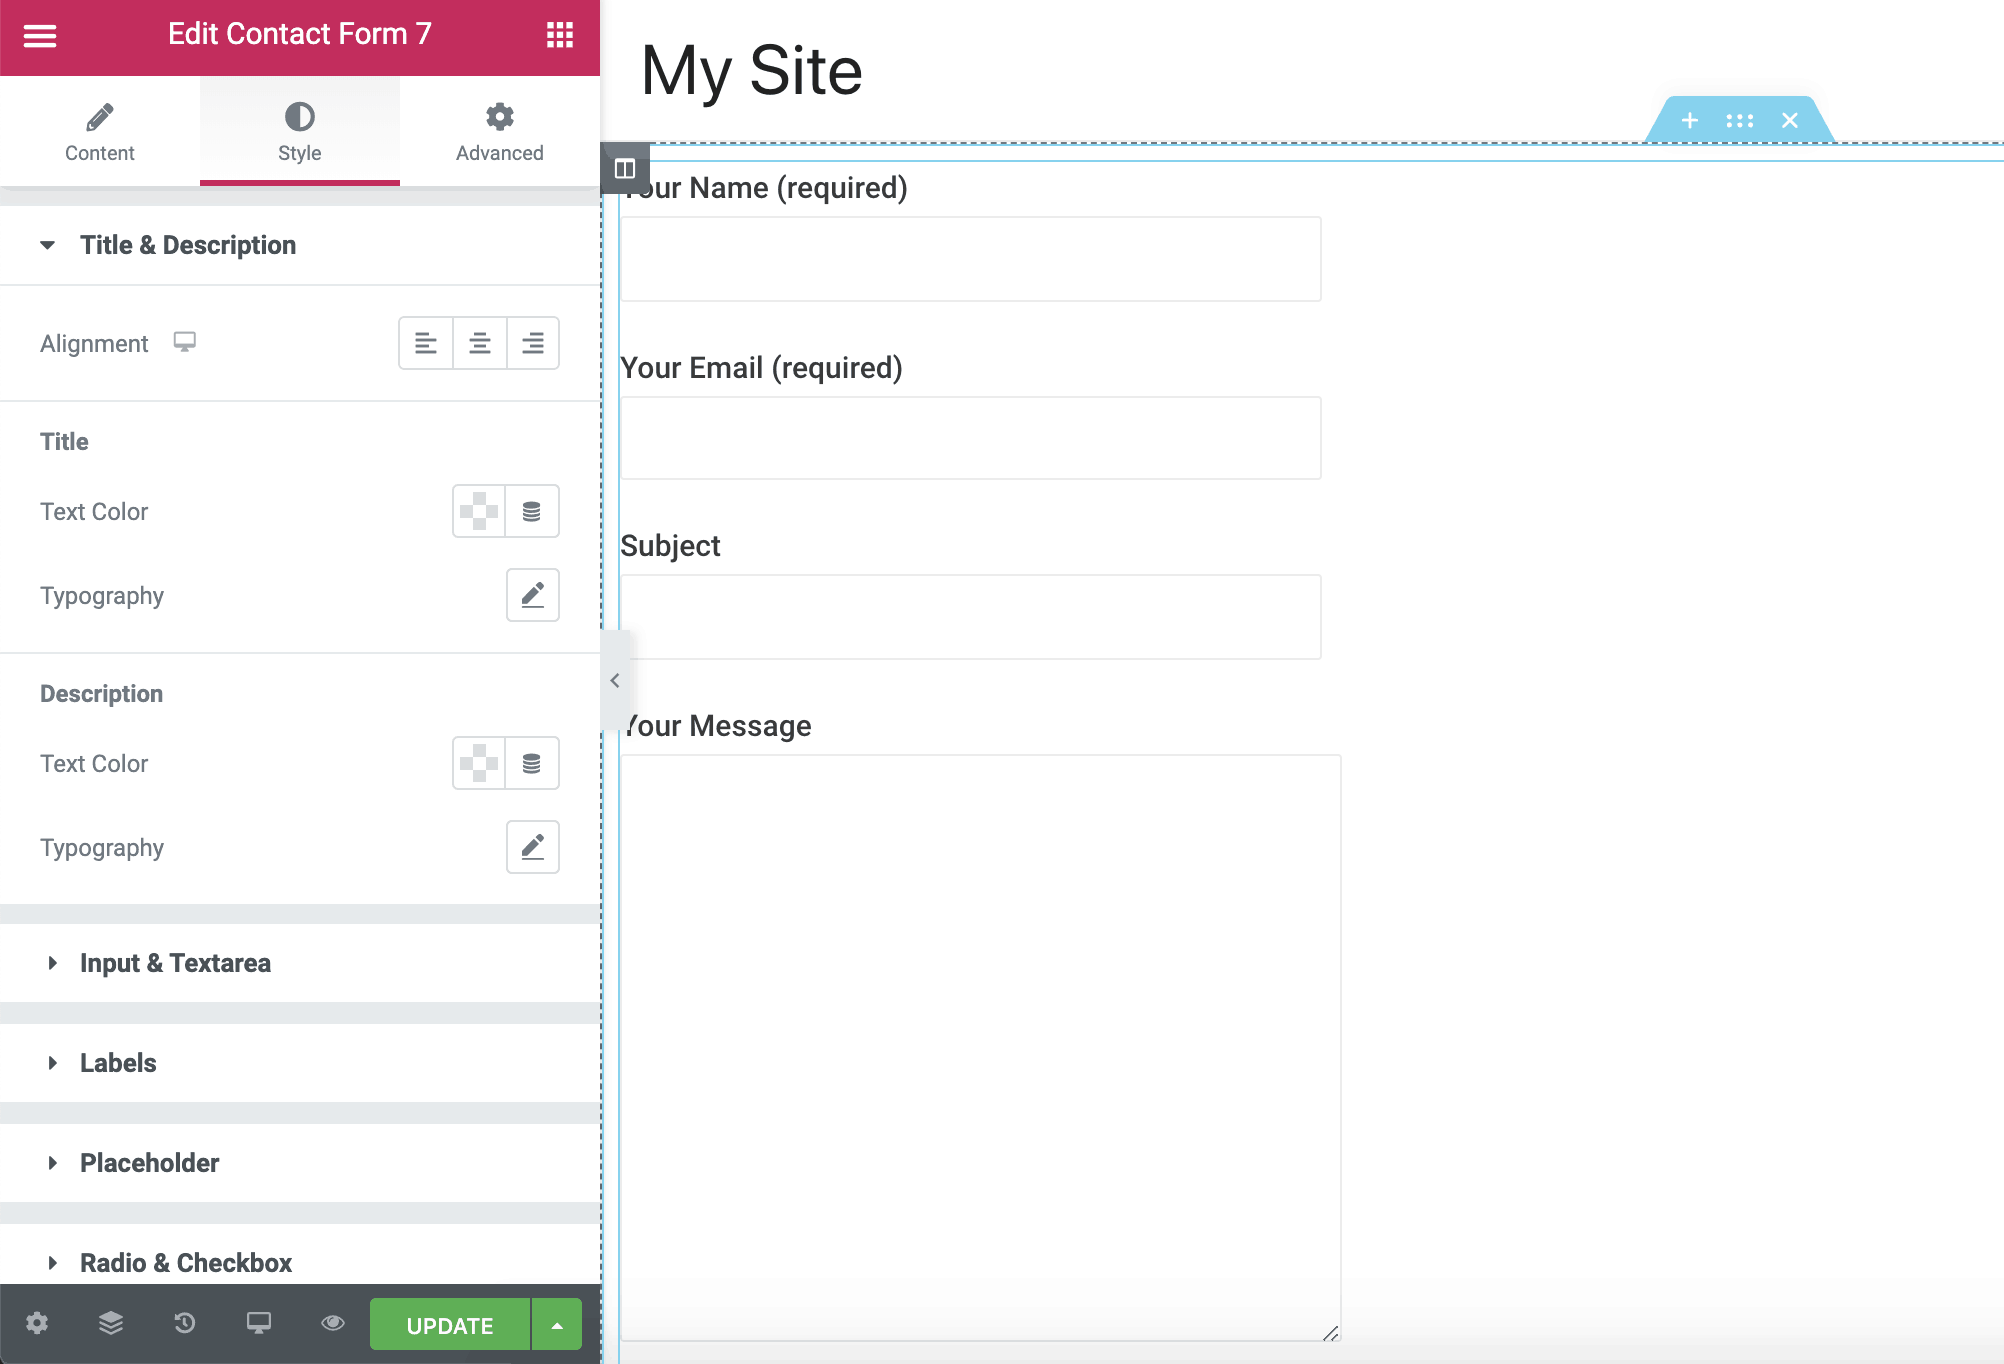Viewport: 2004px width, 1364px height.
Task: Switch to the Content tab
Action: [x=99, y=132]
